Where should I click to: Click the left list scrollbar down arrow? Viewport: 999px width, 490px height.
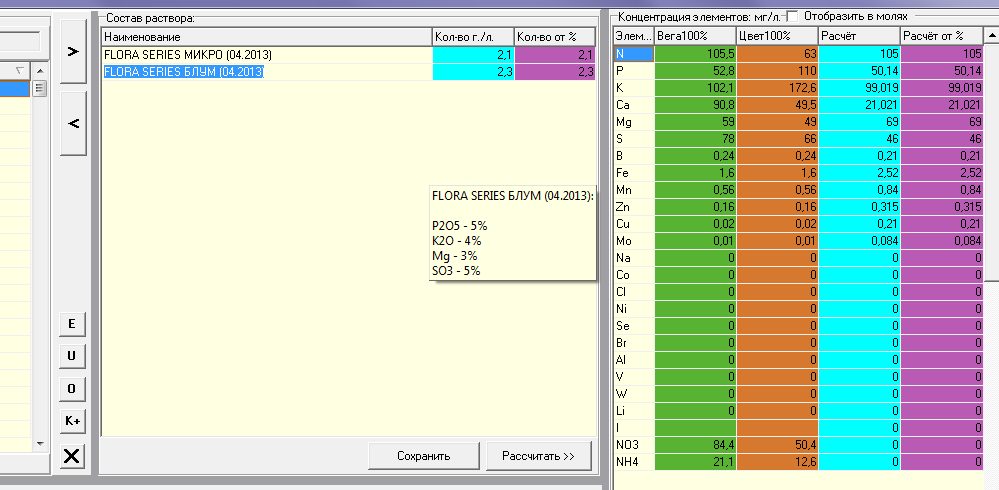(40, 442)
